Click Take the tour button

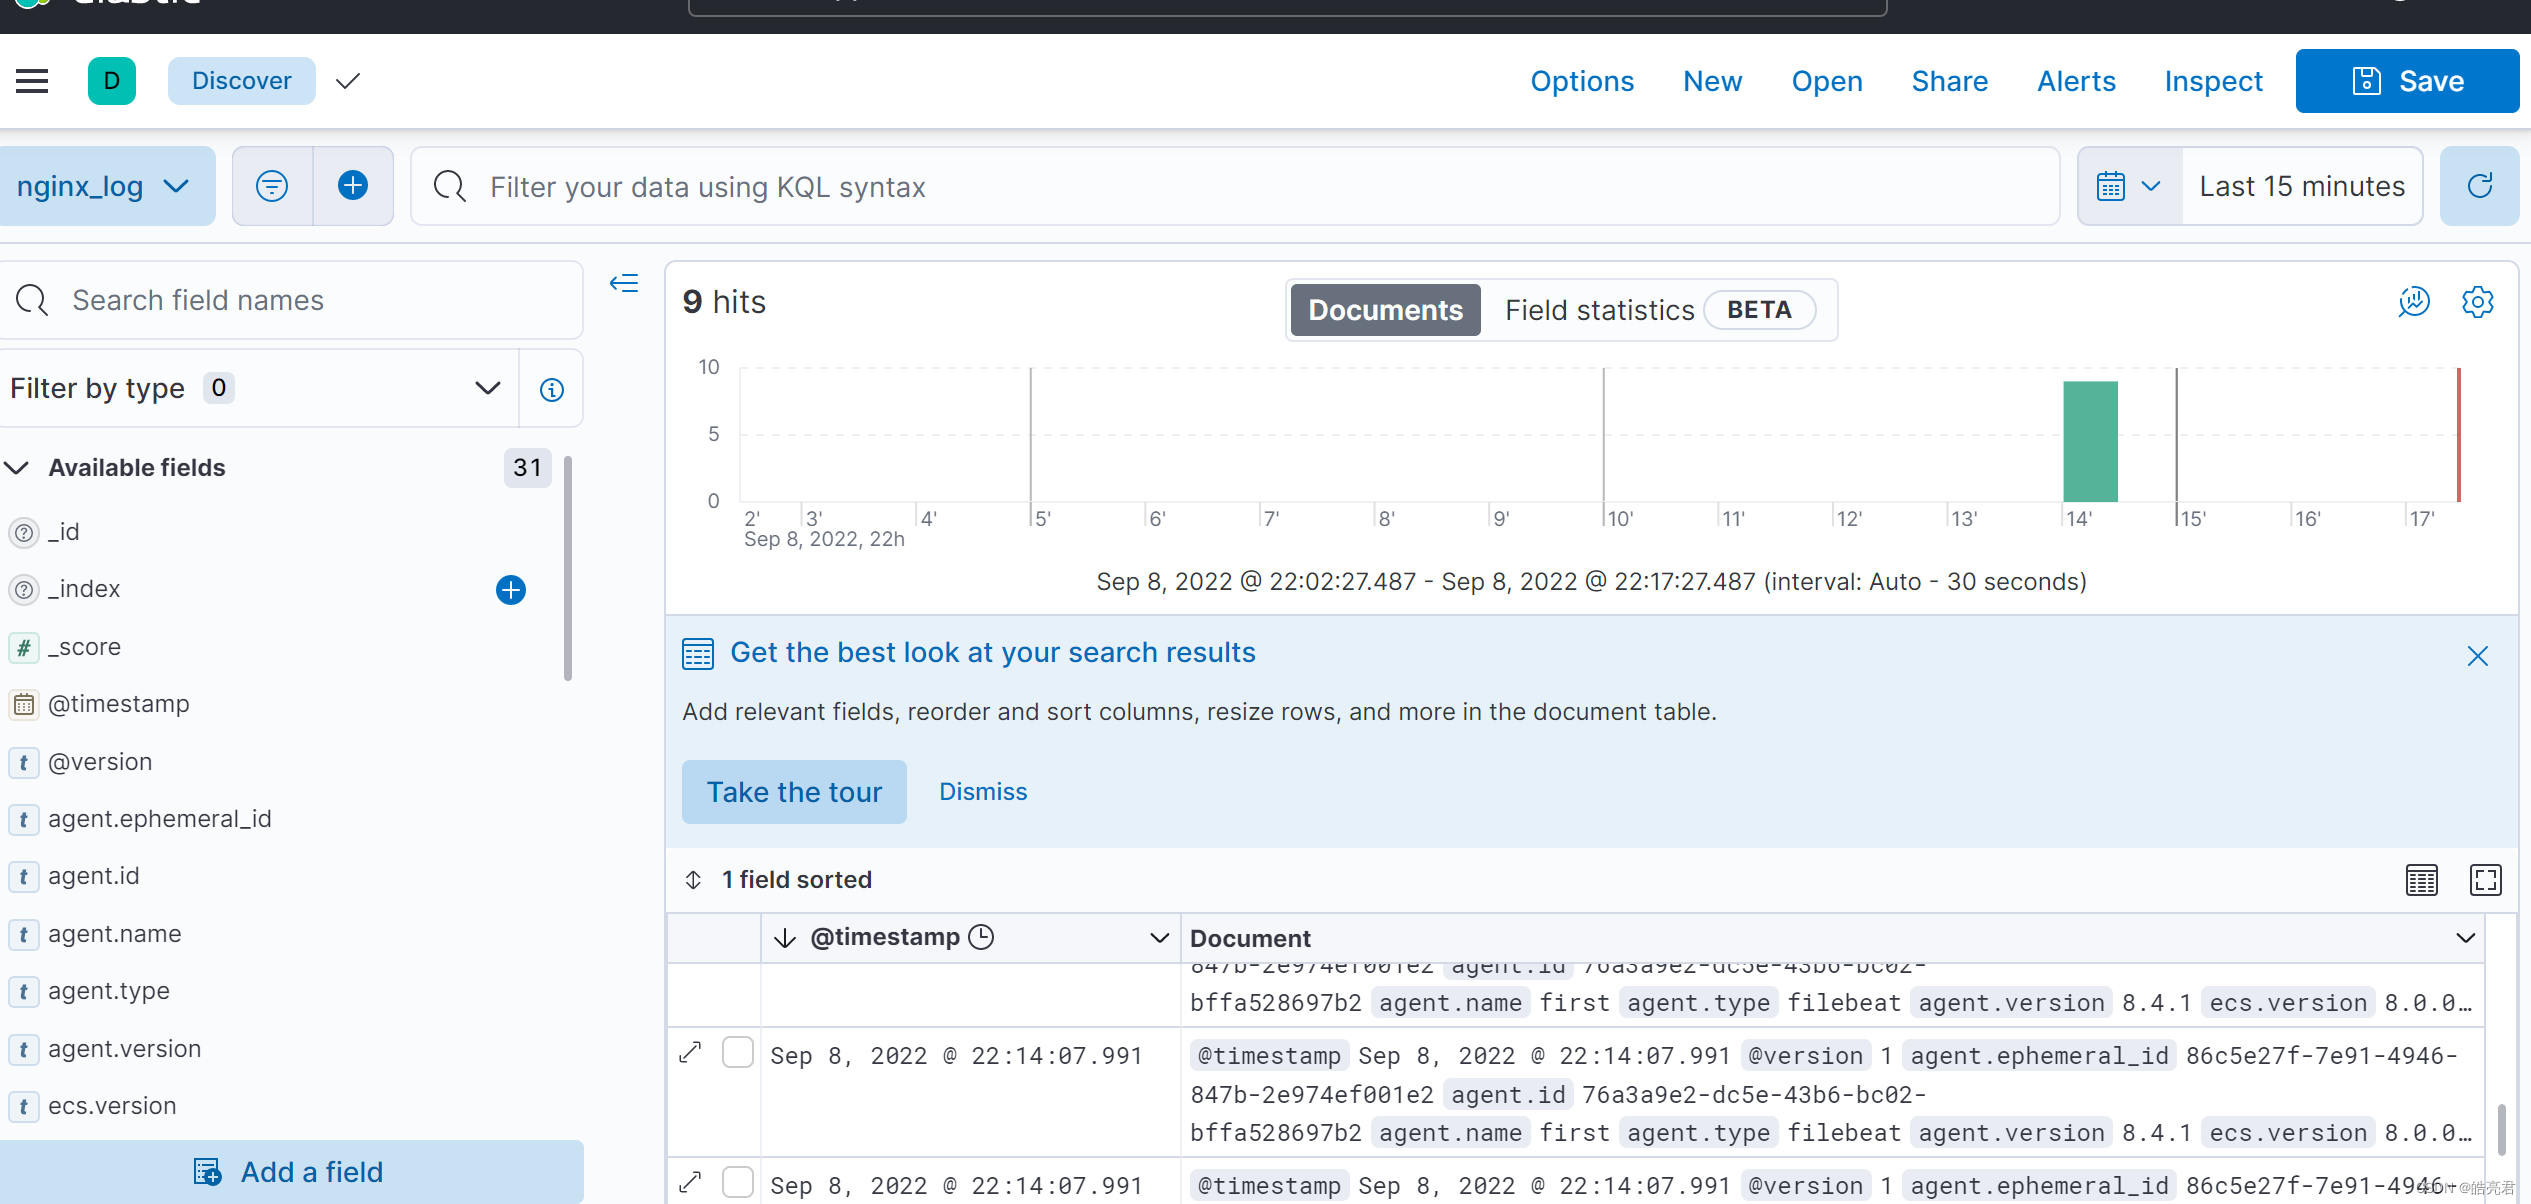pyautogui.click(x=794, y=792)
